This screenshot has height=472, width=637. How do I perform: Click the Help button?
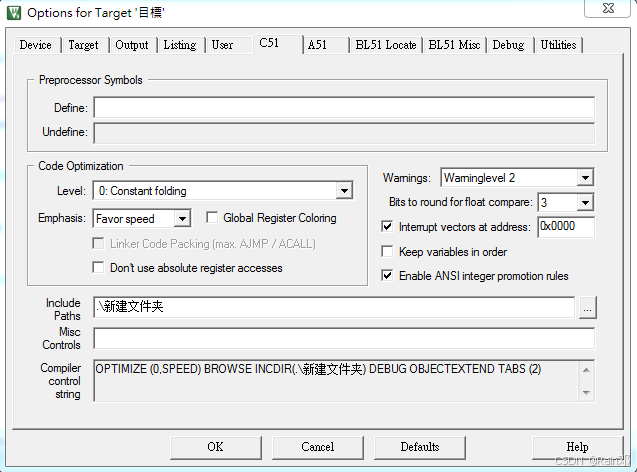(x=577, y=447)
